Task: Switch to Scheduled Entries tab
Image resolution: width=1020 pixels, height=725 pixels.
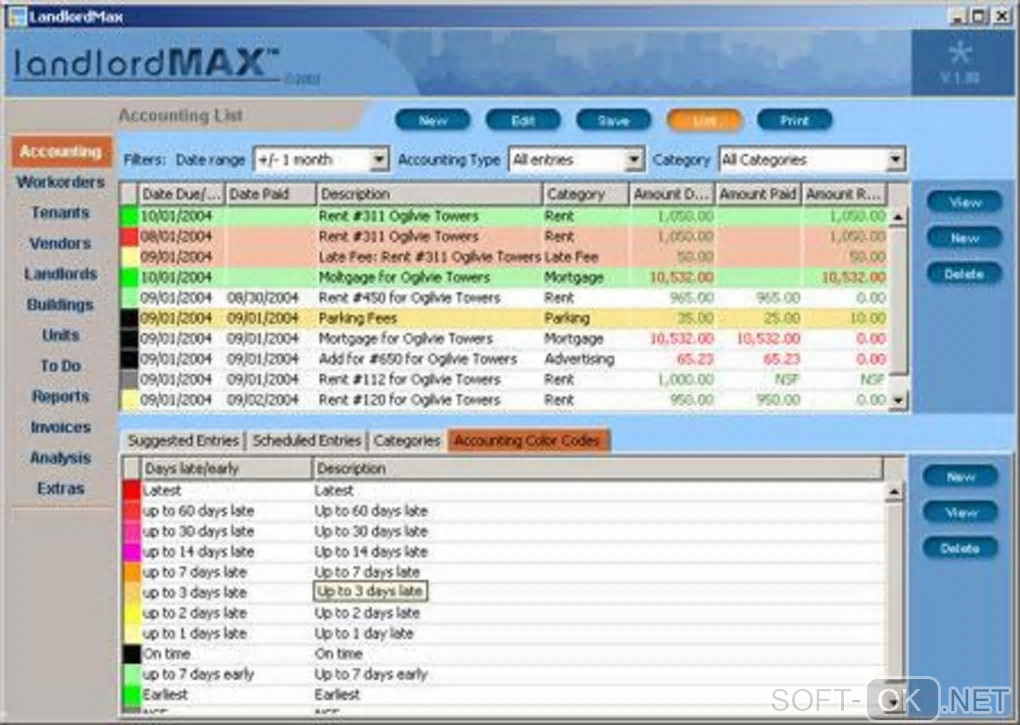Action: pos(306,441)
